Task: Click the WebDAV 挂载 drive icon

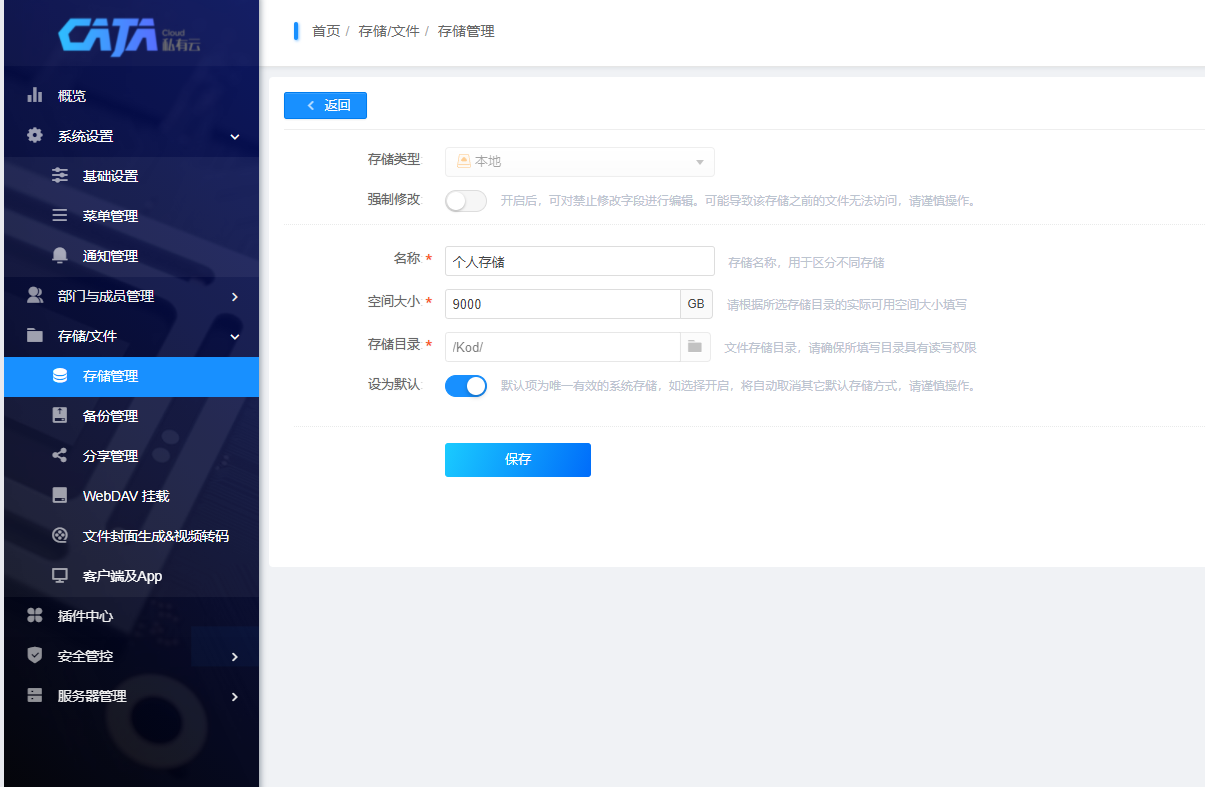Action: (60, 496)
